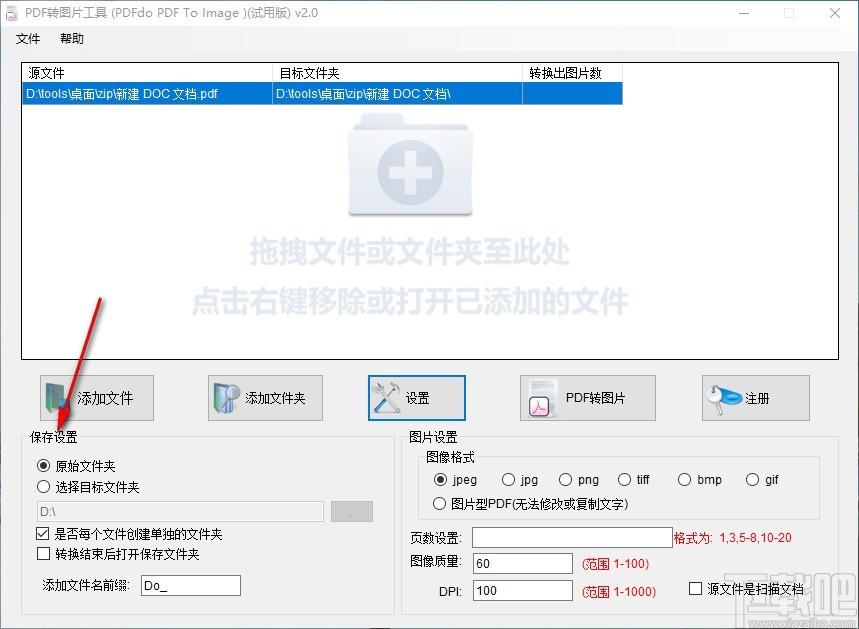
Task: Click the 目标文件夹 column header
Action: pyautogui.click(x=397, y=73)
